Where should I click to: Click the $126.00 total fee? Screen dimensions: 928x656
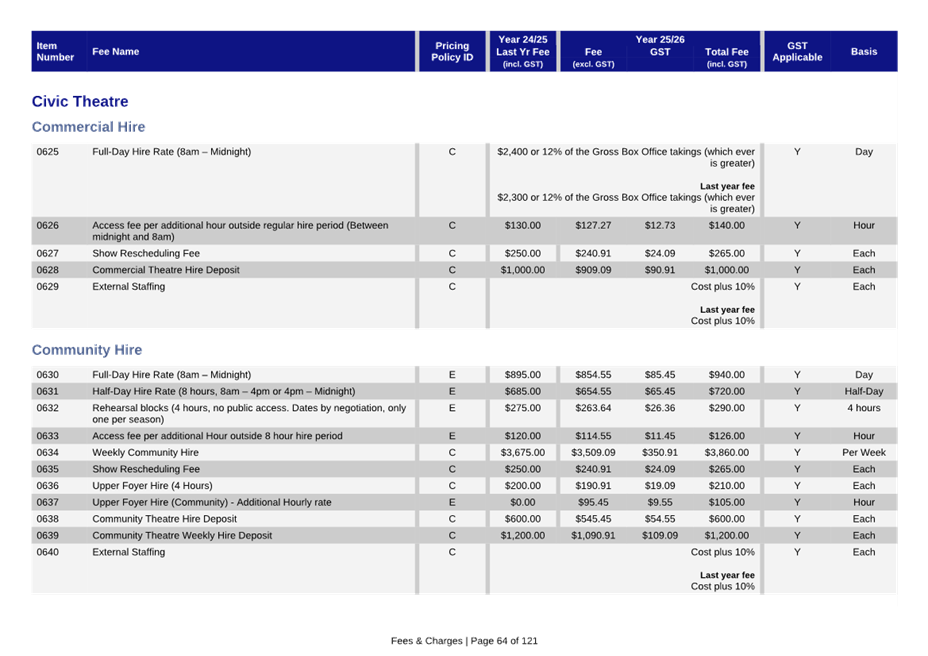(x=727, y=436)
